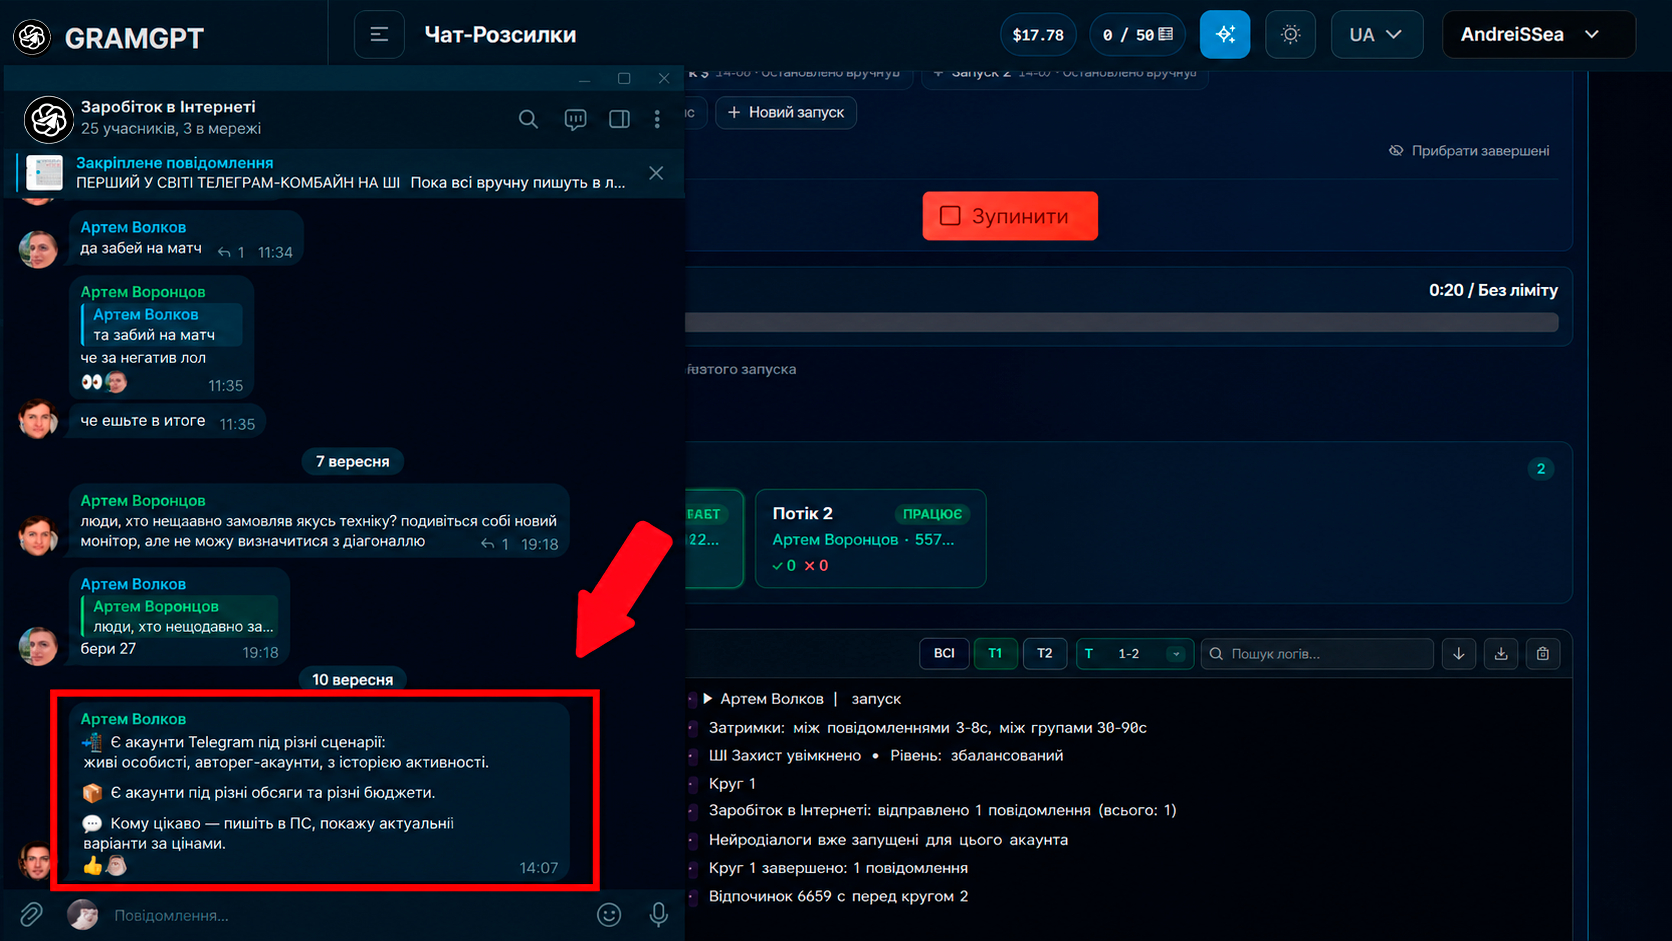Click Артем Воронцов name on monitor message
Viewport: 1672px width, 941px height.
pyautogui.click(x=143, y=500)
